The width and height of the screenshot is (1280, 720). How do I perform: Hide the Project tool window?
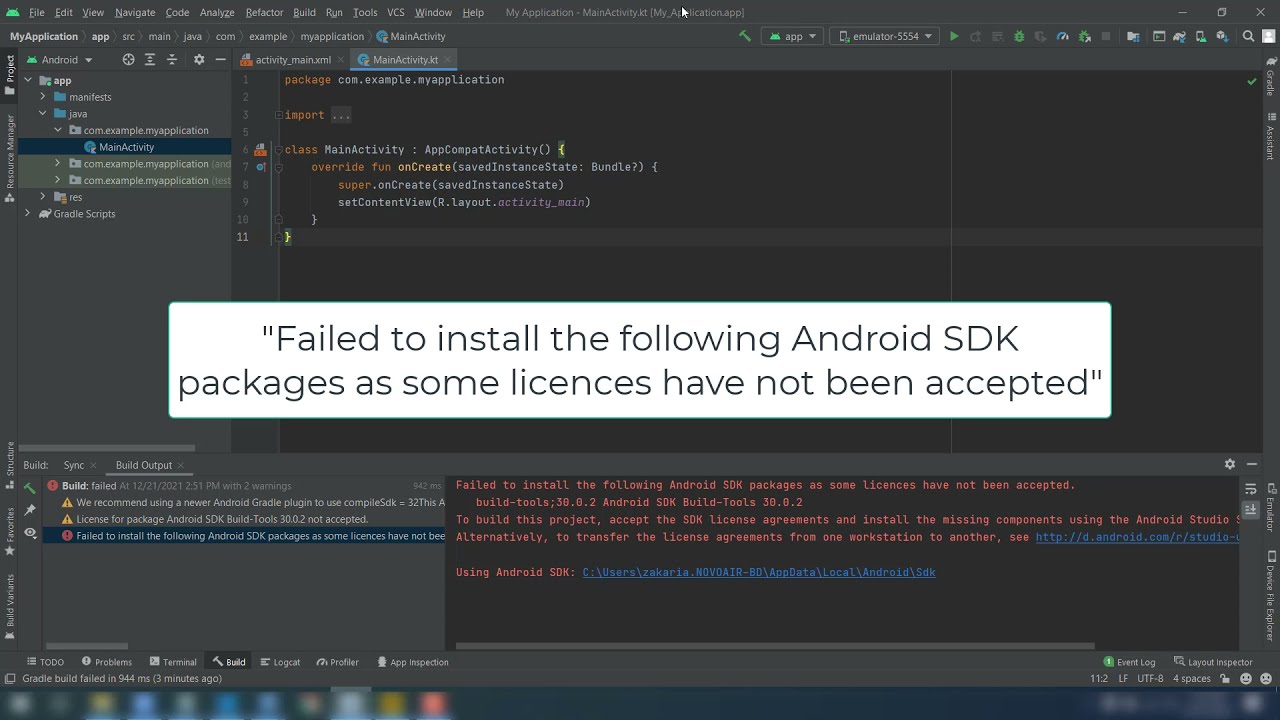coord(220,60)
